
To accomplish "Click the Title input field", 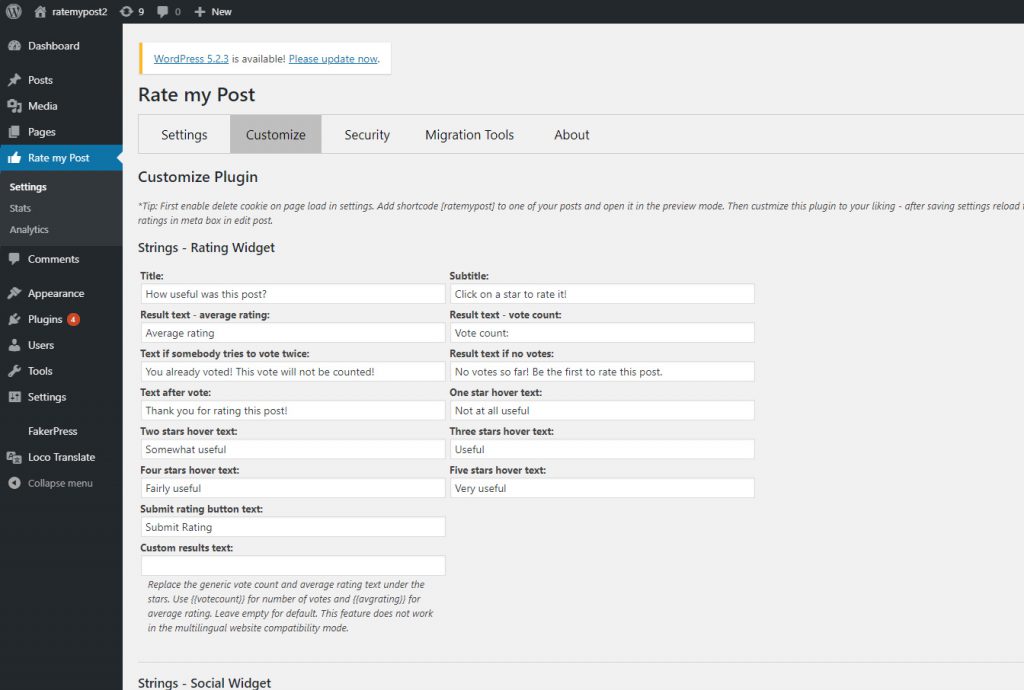I will coord(293,294).
